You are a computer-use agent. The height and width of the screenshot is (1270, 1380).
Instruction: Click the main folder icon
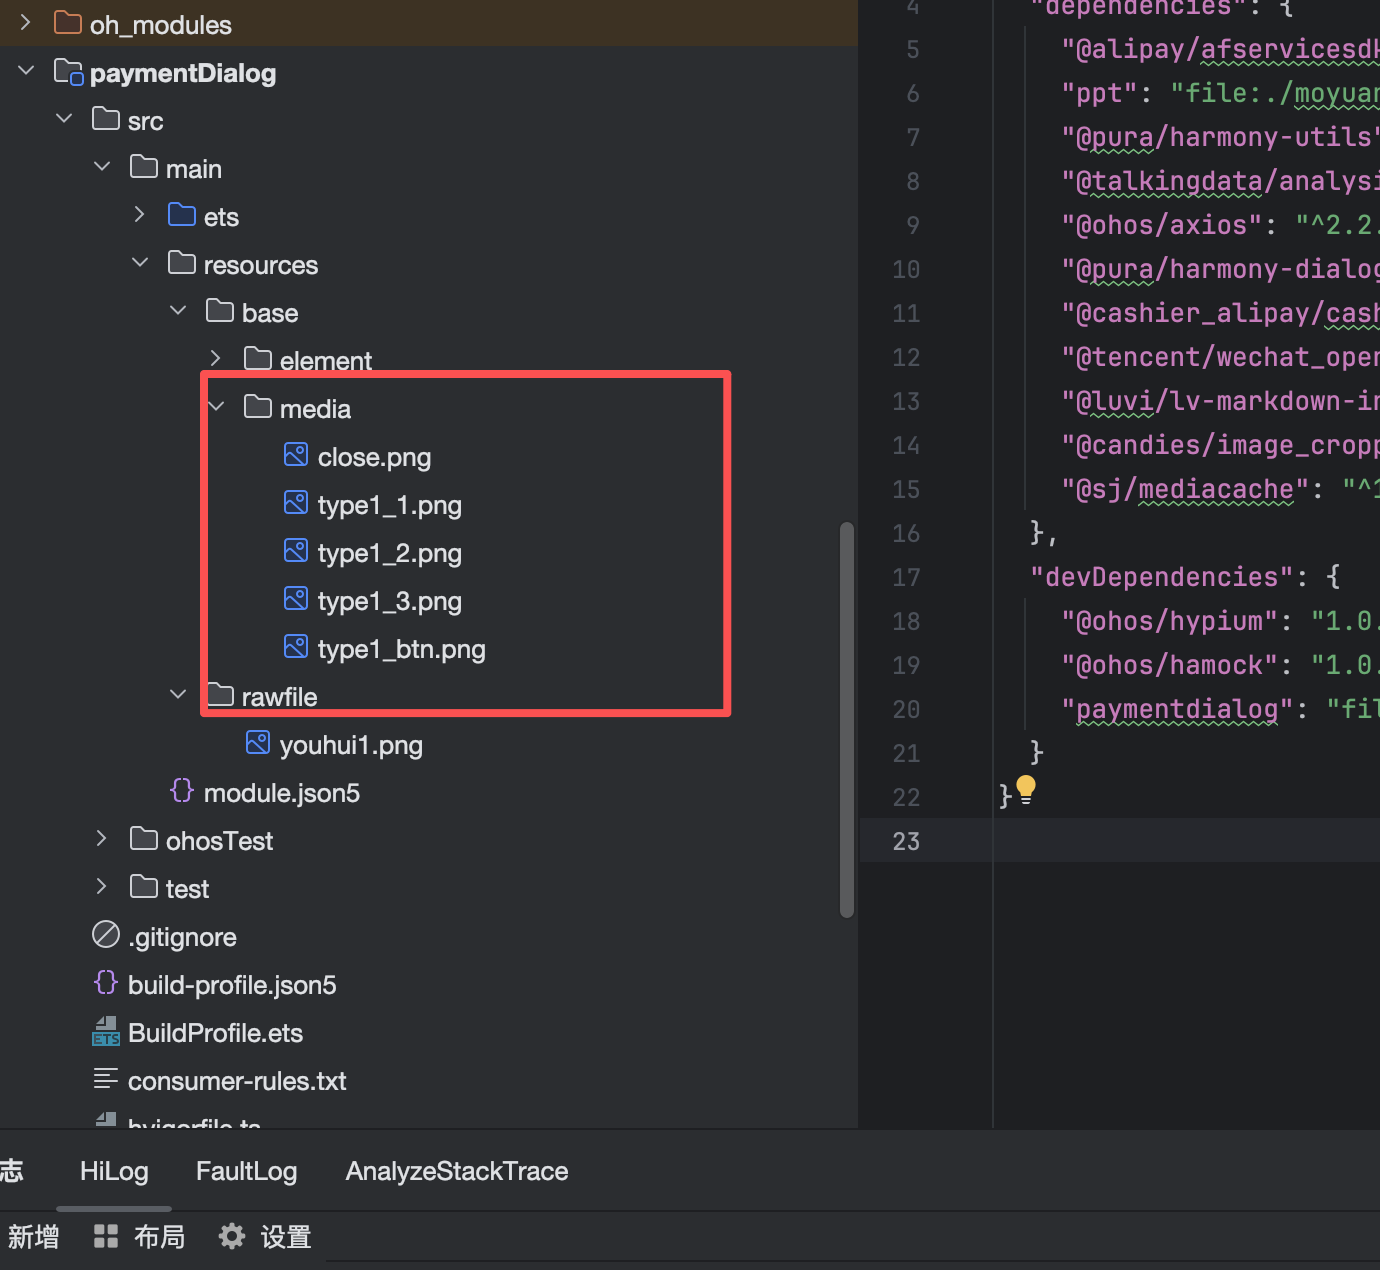click(144, 167)
